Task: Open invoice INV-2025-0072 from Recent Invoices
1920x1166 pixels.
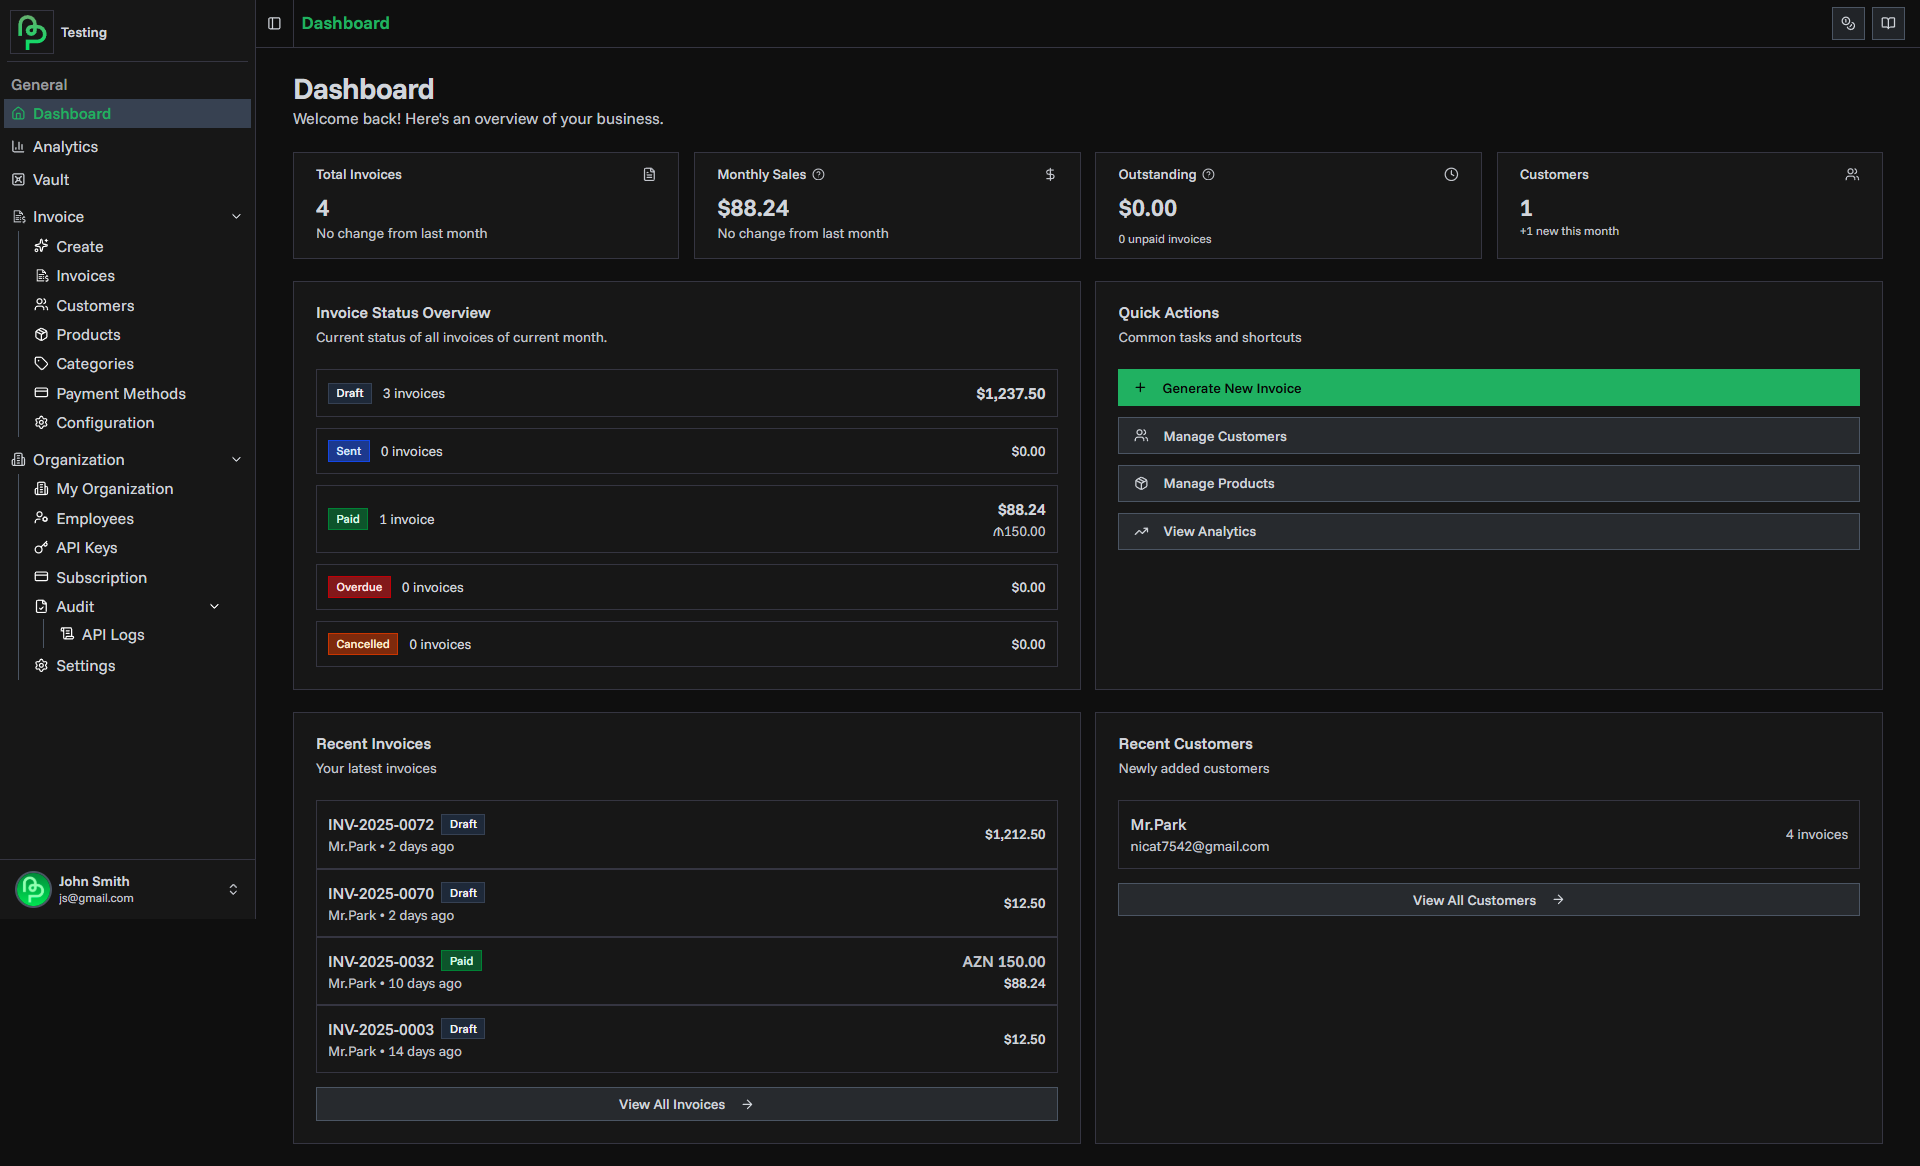Action: coord(381,824)
